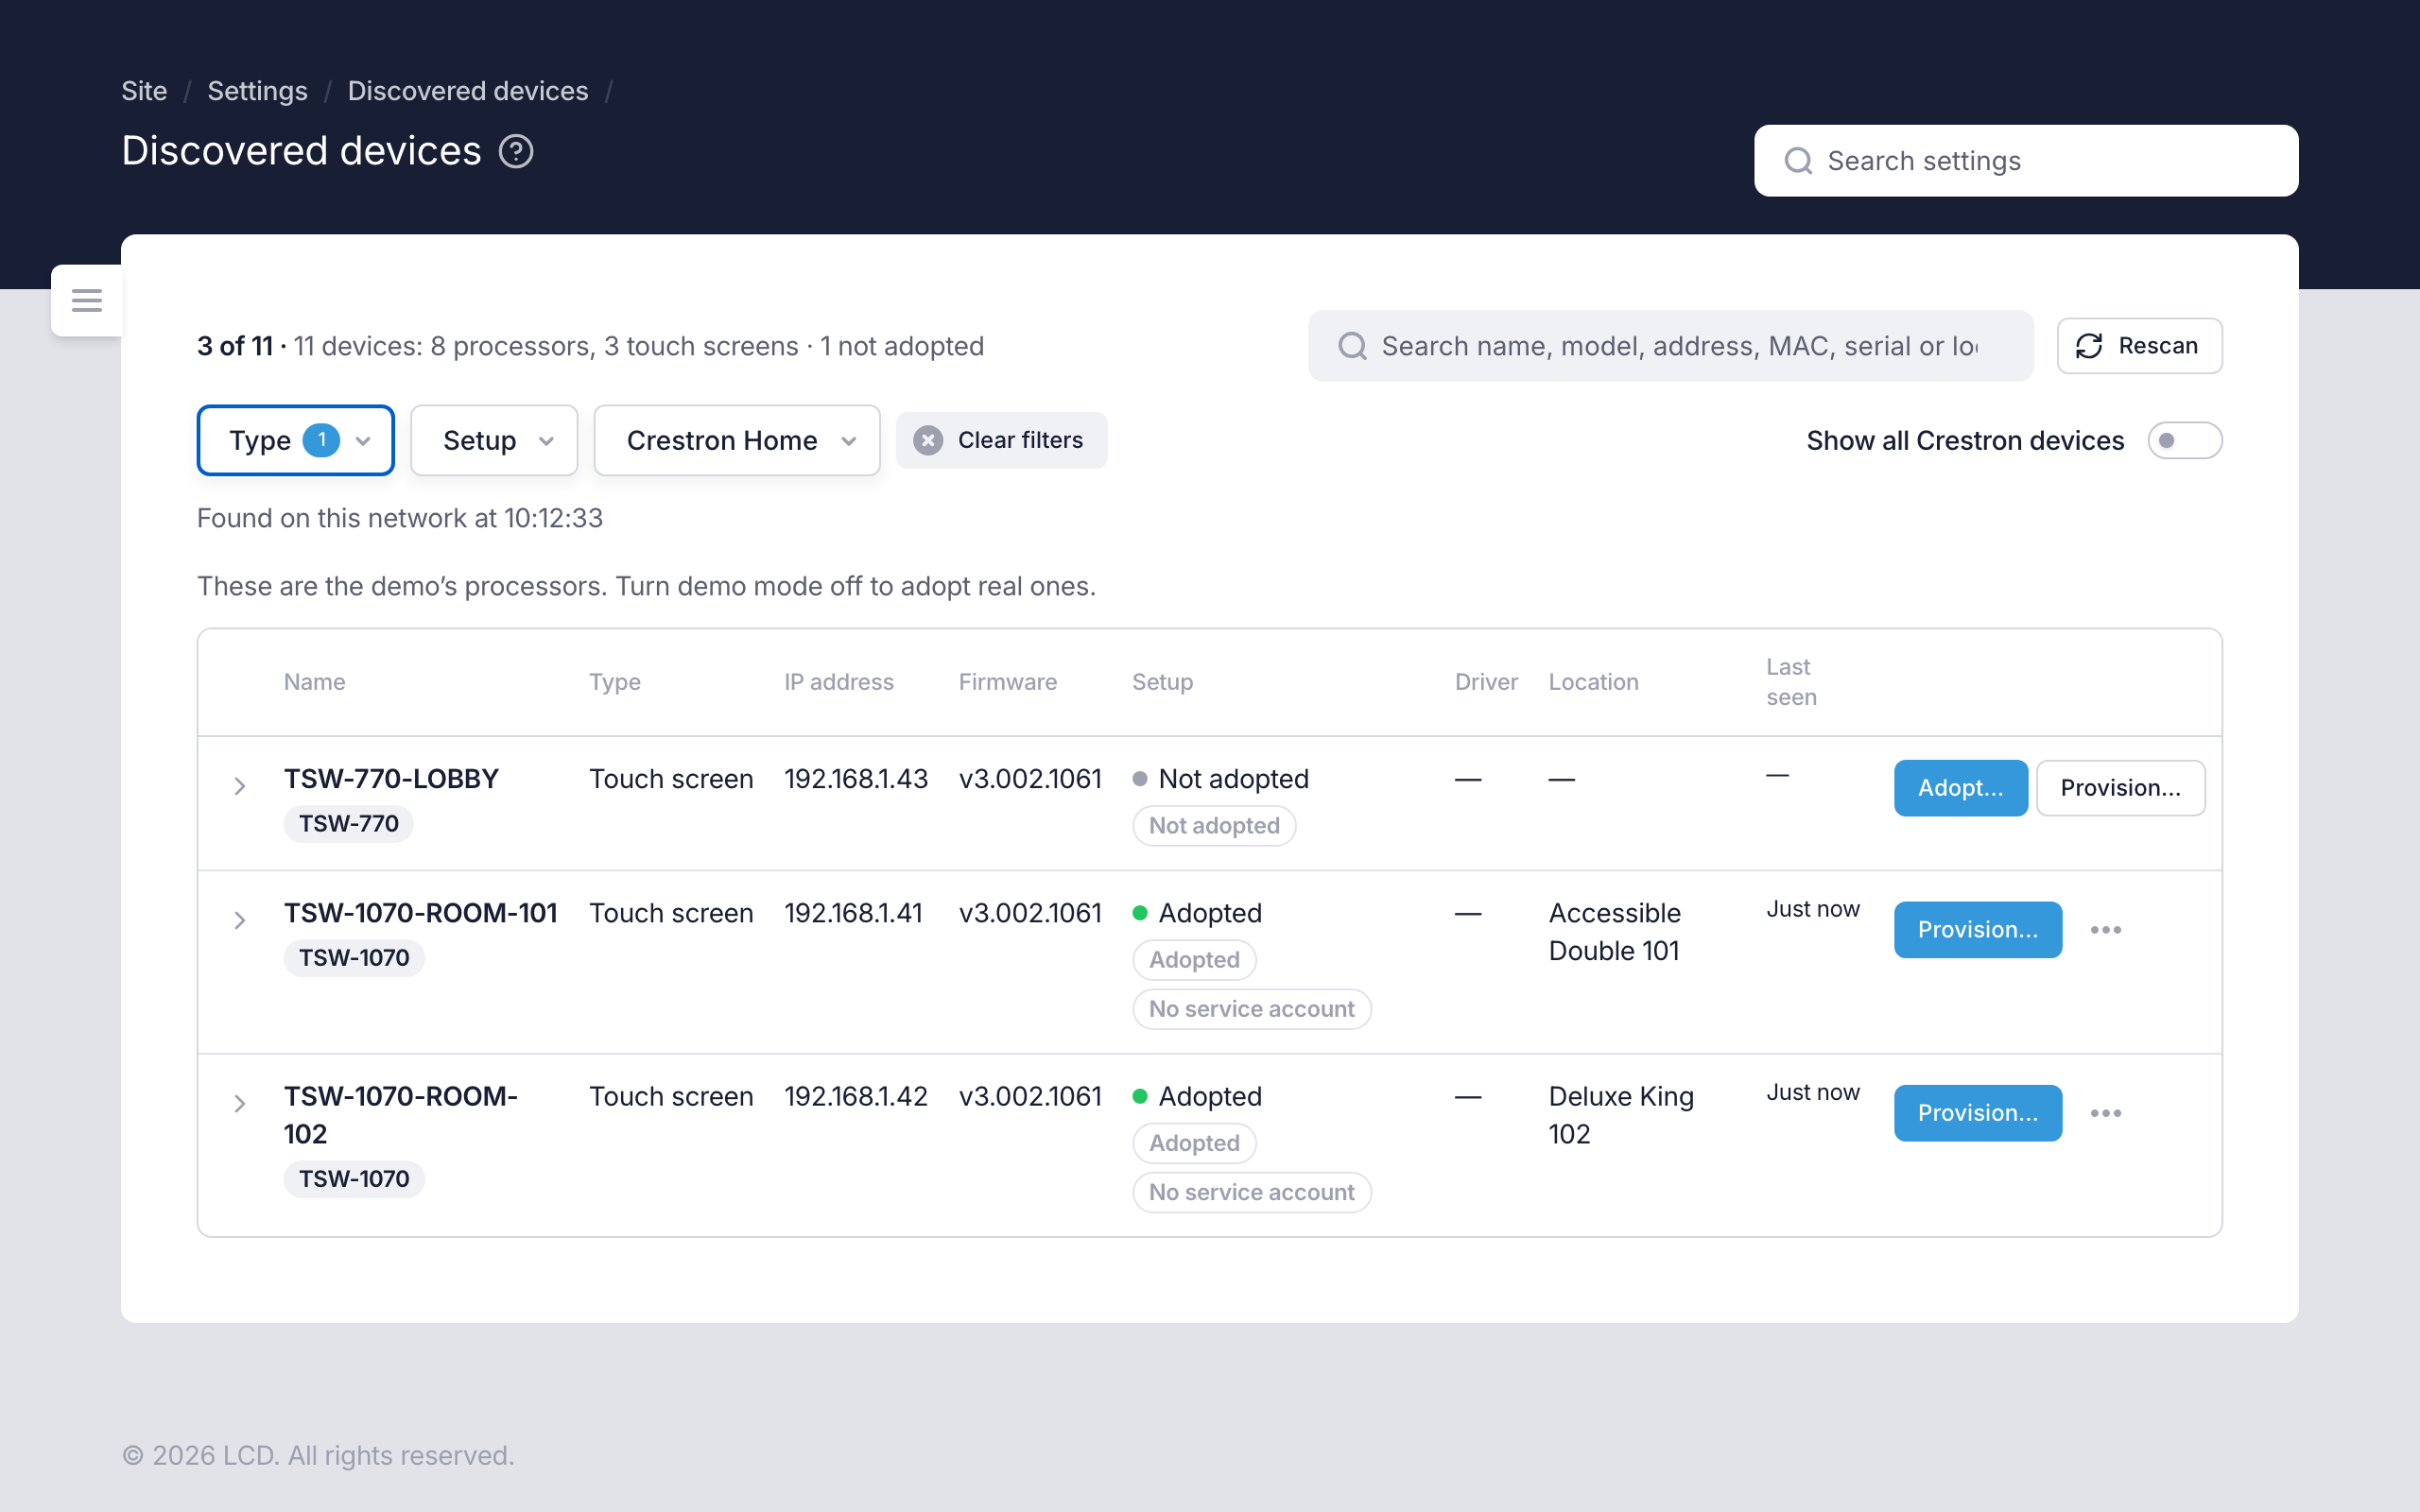Focus the Search settings field
2420x1512 pixels.
2026,161
